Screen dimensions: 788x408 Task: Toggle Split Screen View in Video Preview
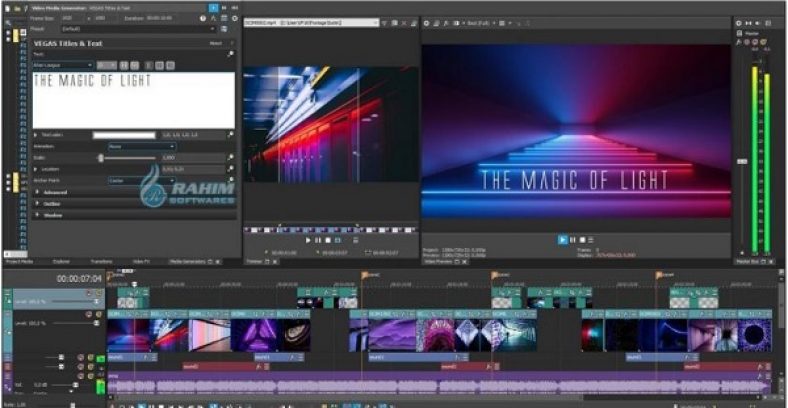(x=456, y=23)
